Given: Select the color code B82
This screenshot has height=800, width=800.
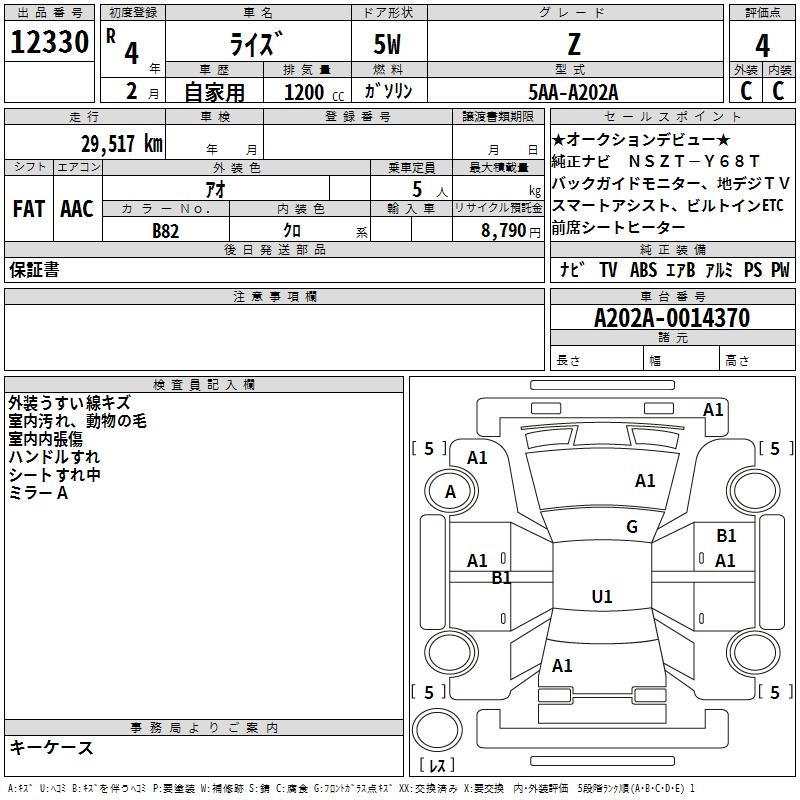Looking at the screenshot, I should coord(166,230).
